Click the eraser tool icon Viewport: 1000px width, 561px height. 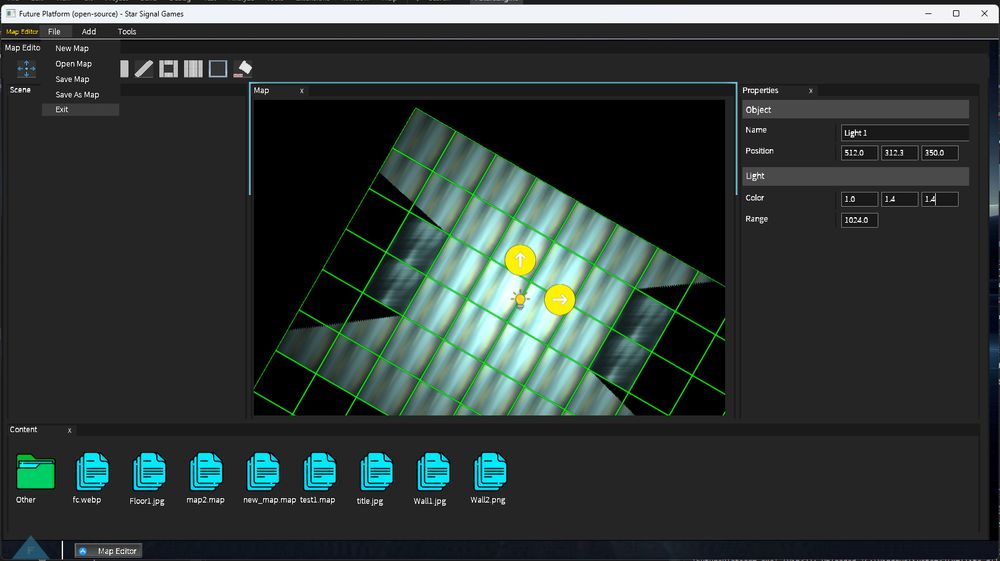[x=243, y=69]
